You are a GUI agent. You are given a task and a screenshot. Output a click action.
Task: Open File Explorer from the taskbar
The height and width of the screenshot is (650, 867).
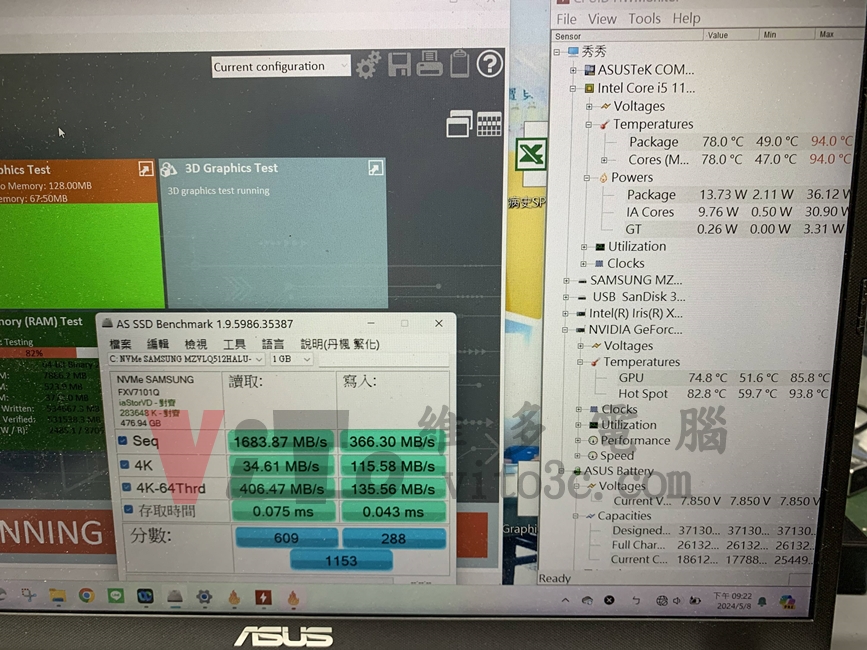pos(58,596)
